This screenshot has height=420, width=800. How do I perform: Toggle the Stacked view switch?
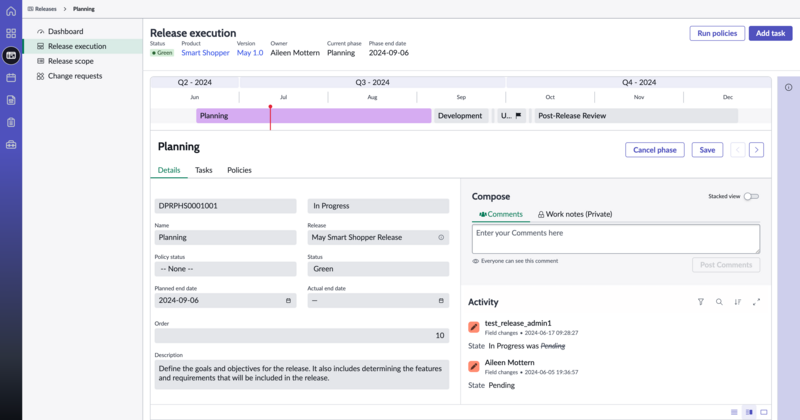tap(751, 196)
